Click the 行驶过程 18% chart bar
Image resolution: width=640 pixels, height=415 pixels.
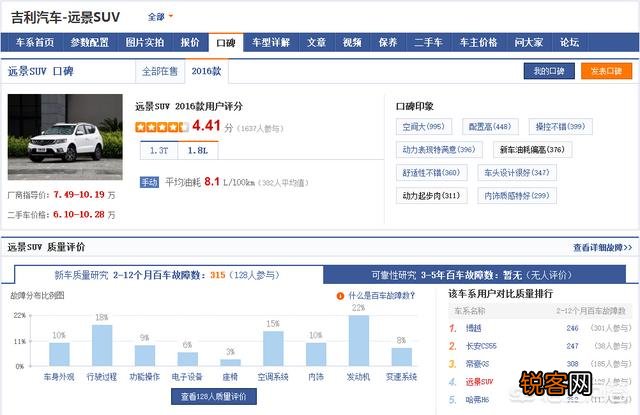tap(102, 345)
